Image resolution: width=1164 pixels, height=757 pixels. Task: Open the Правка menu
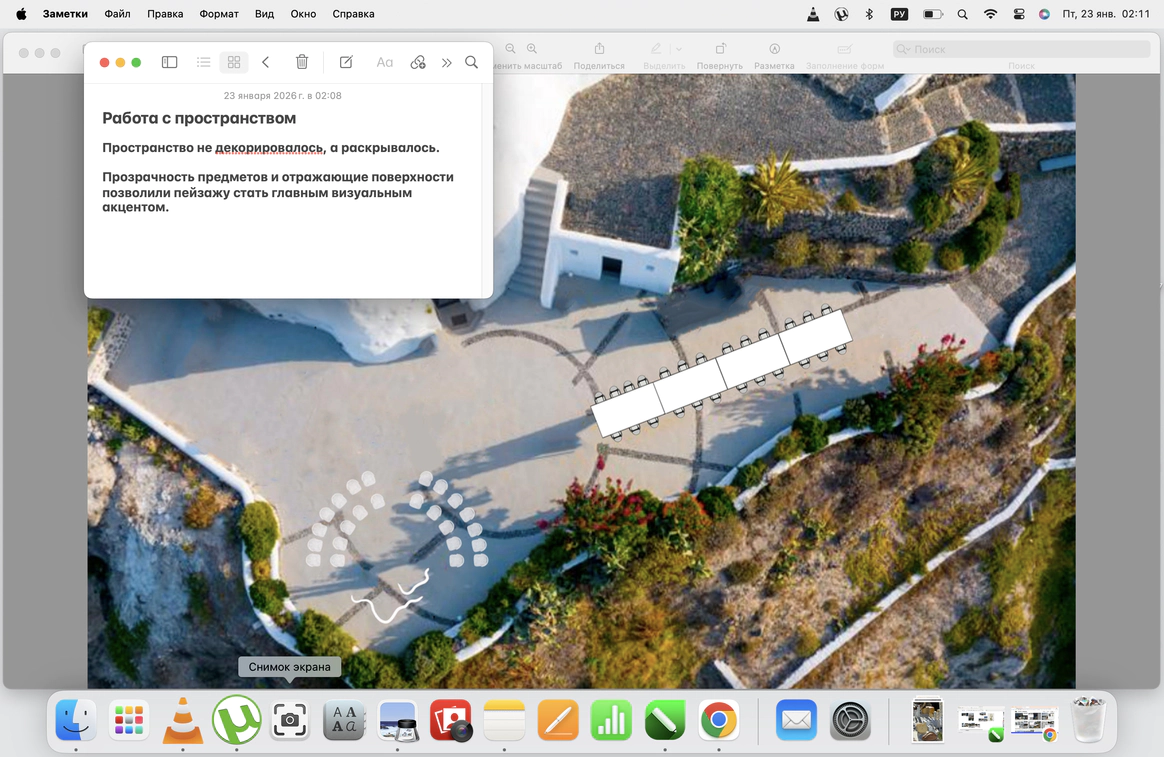coord(165,14)
